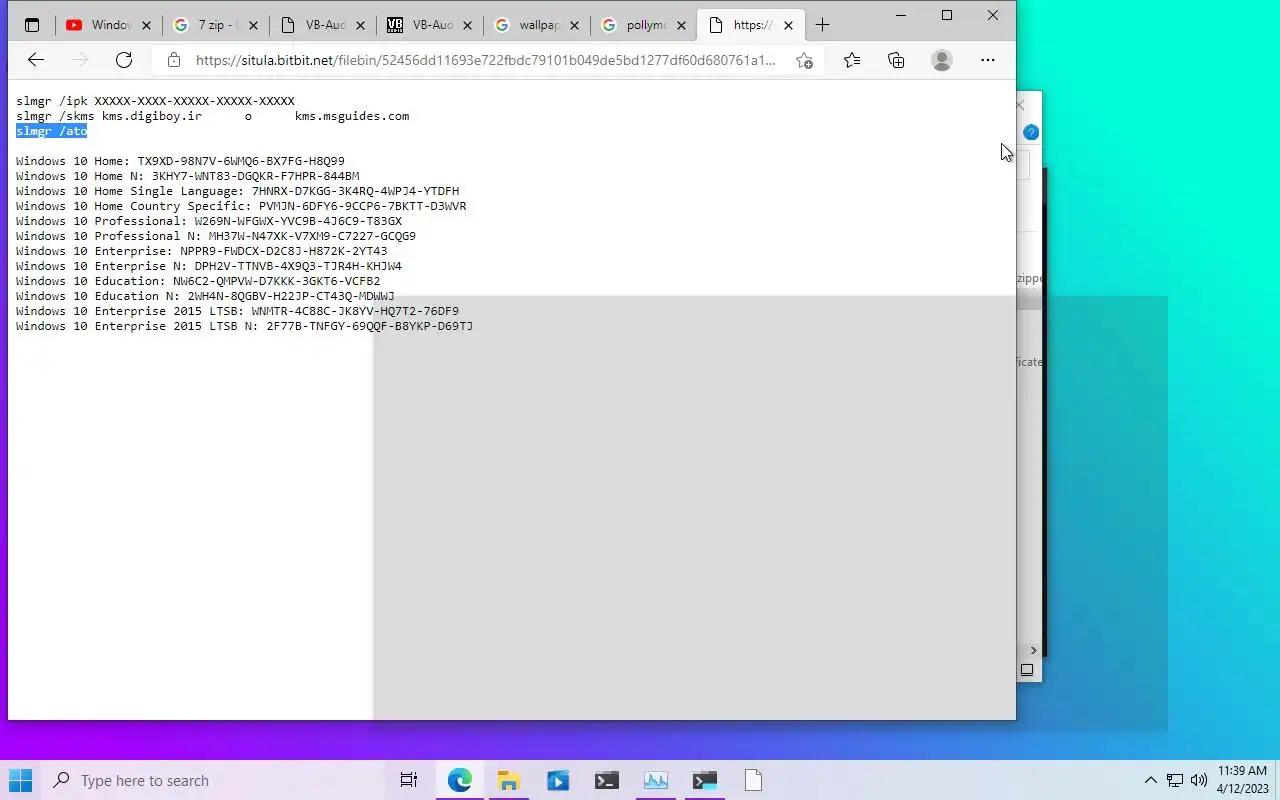Click kms.digiboy.ir server text
This screenshot has height=800, width=1280.
tap(151, 116)
